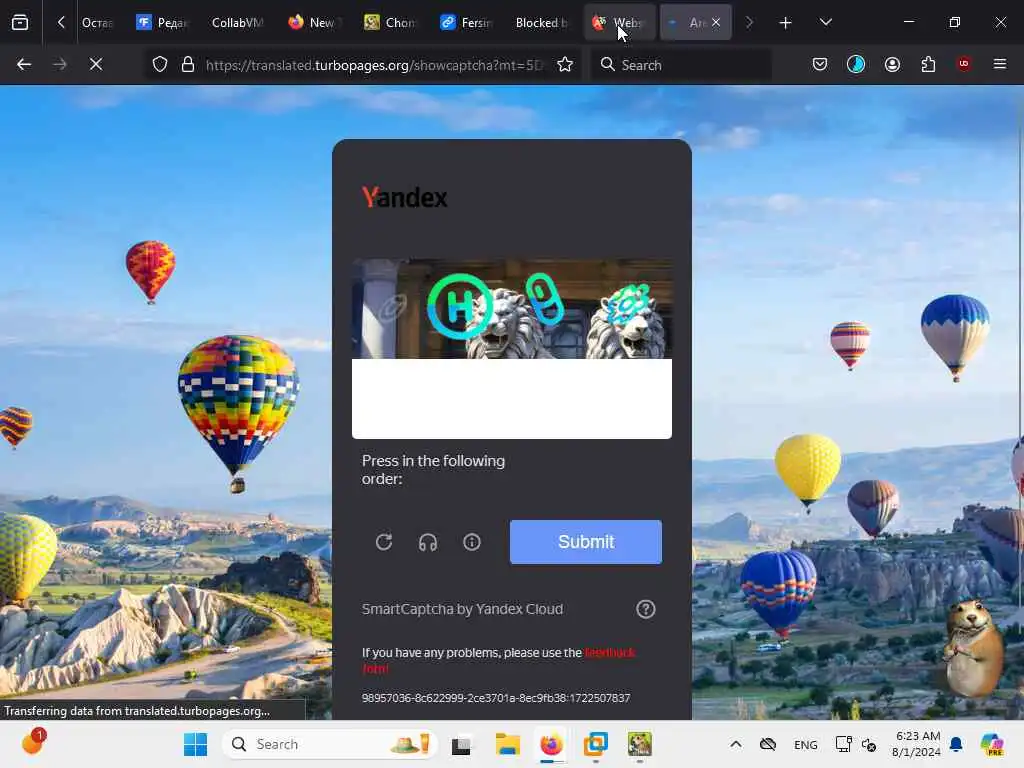Refresh the captcha image
The image size is (1024, 768).
tap(384, 542)
